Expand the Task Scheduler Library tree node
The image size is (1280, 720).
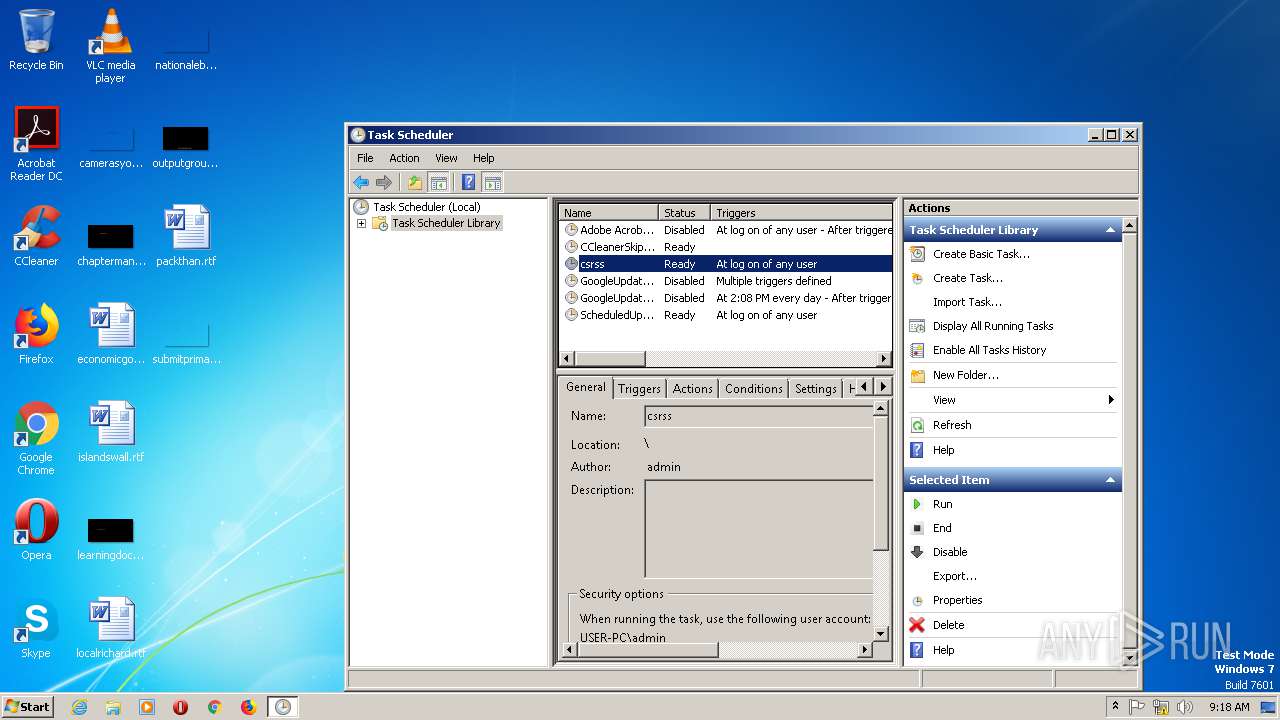[361, 223]
